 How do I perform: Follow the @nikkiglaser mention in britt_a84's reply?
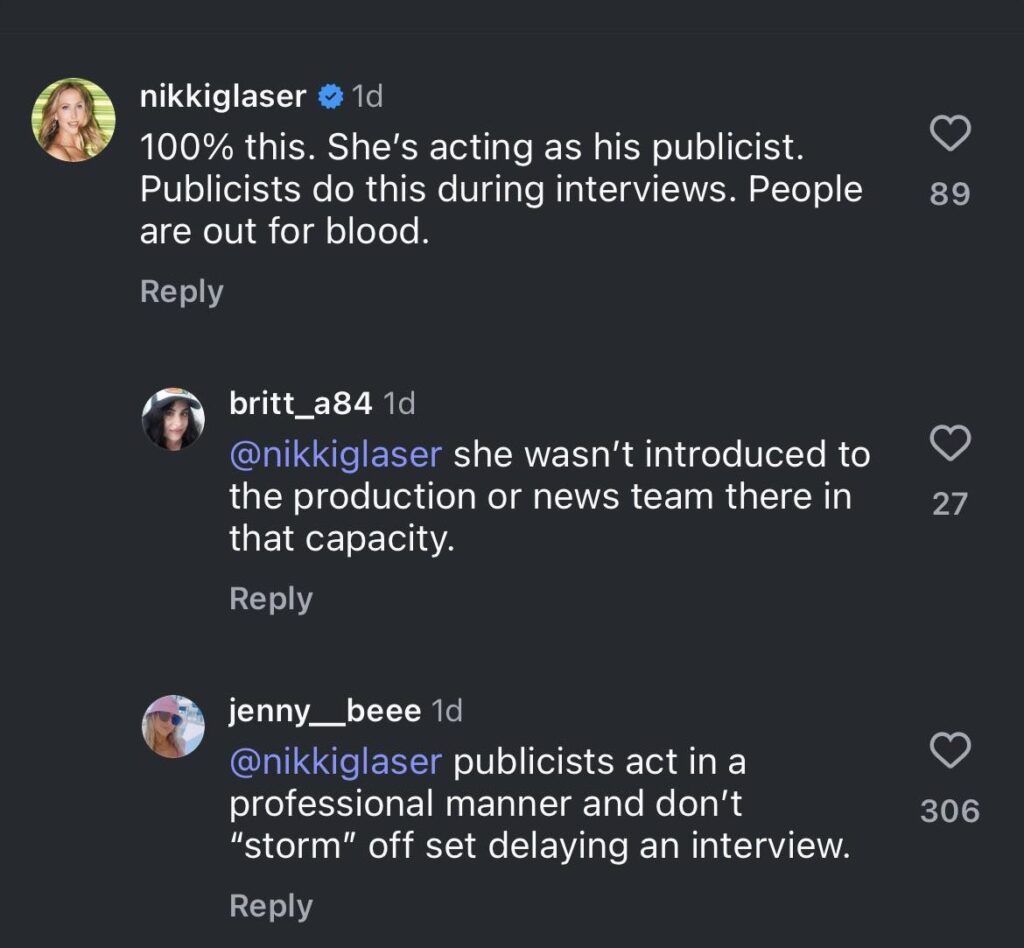pyautogui.click(x=335, y=454)
